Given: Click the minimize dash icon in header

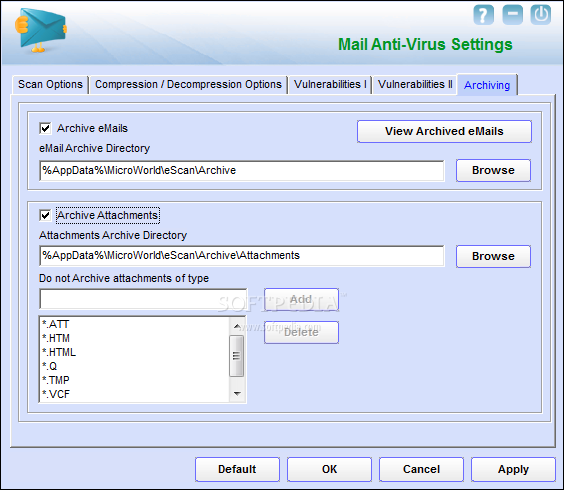Looking at the screenshot, I should [512, 15].
